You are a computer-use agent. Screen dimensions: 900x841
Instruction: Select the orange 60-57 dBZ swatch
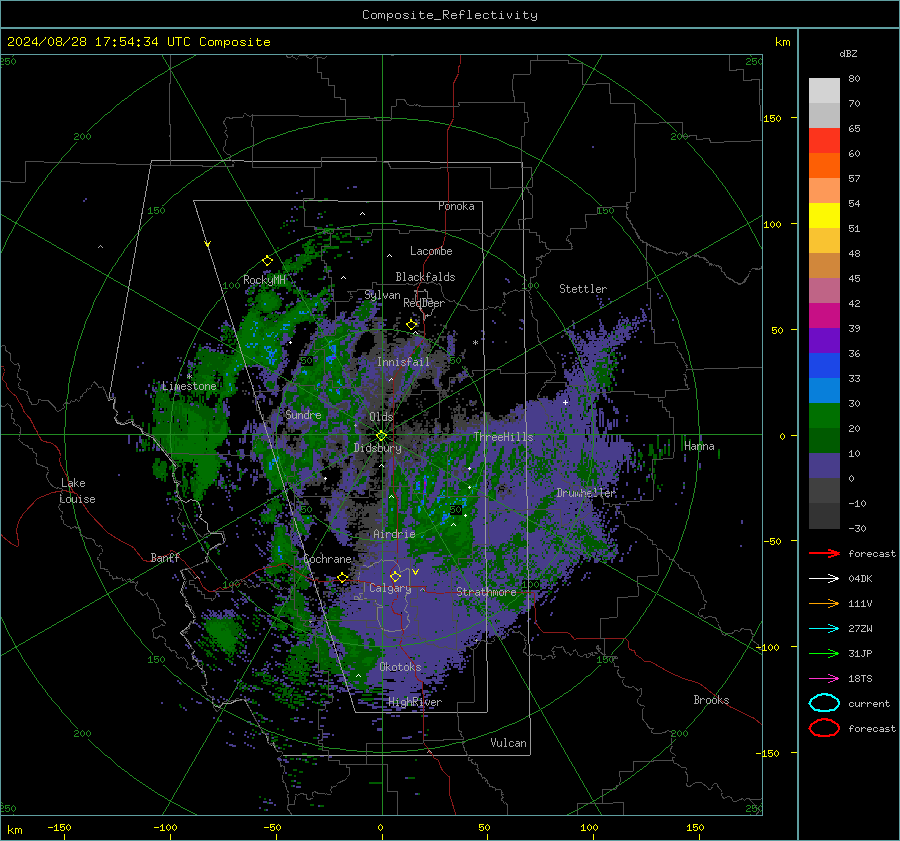pos(824,166)
